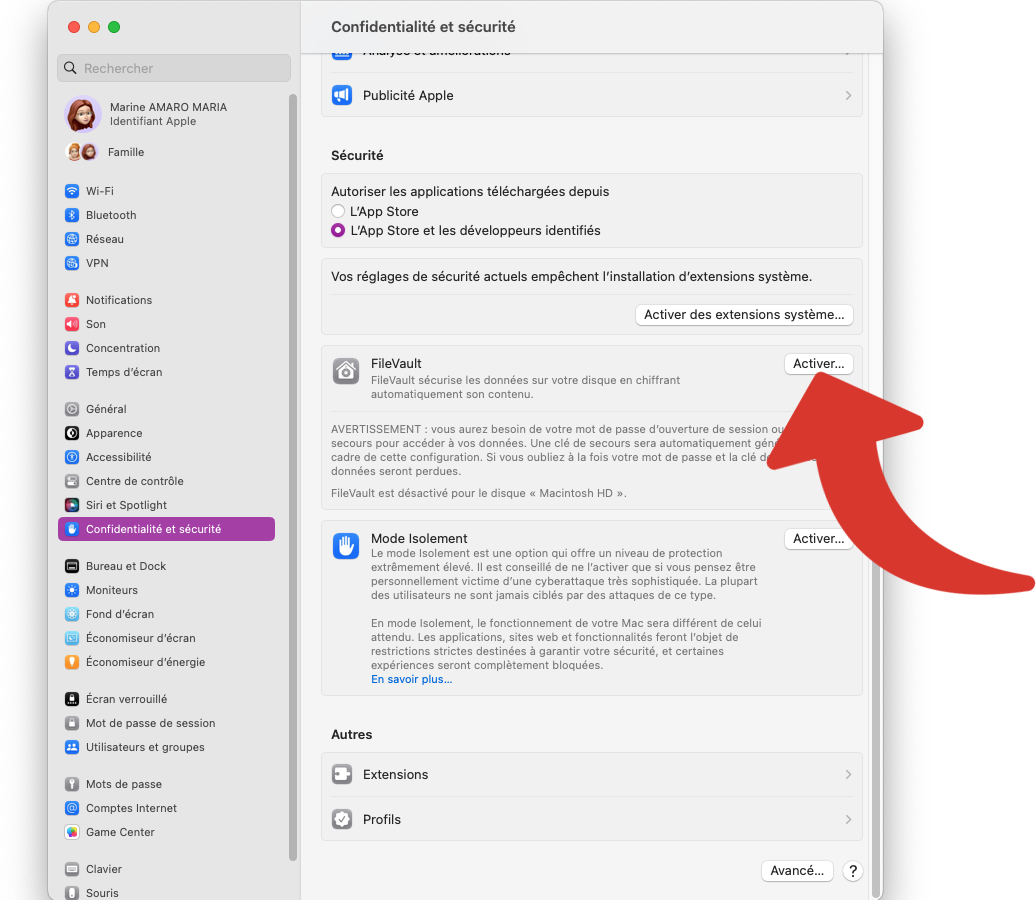
Task: Click the VPN icon in sidebar
Action: [72, 263]
